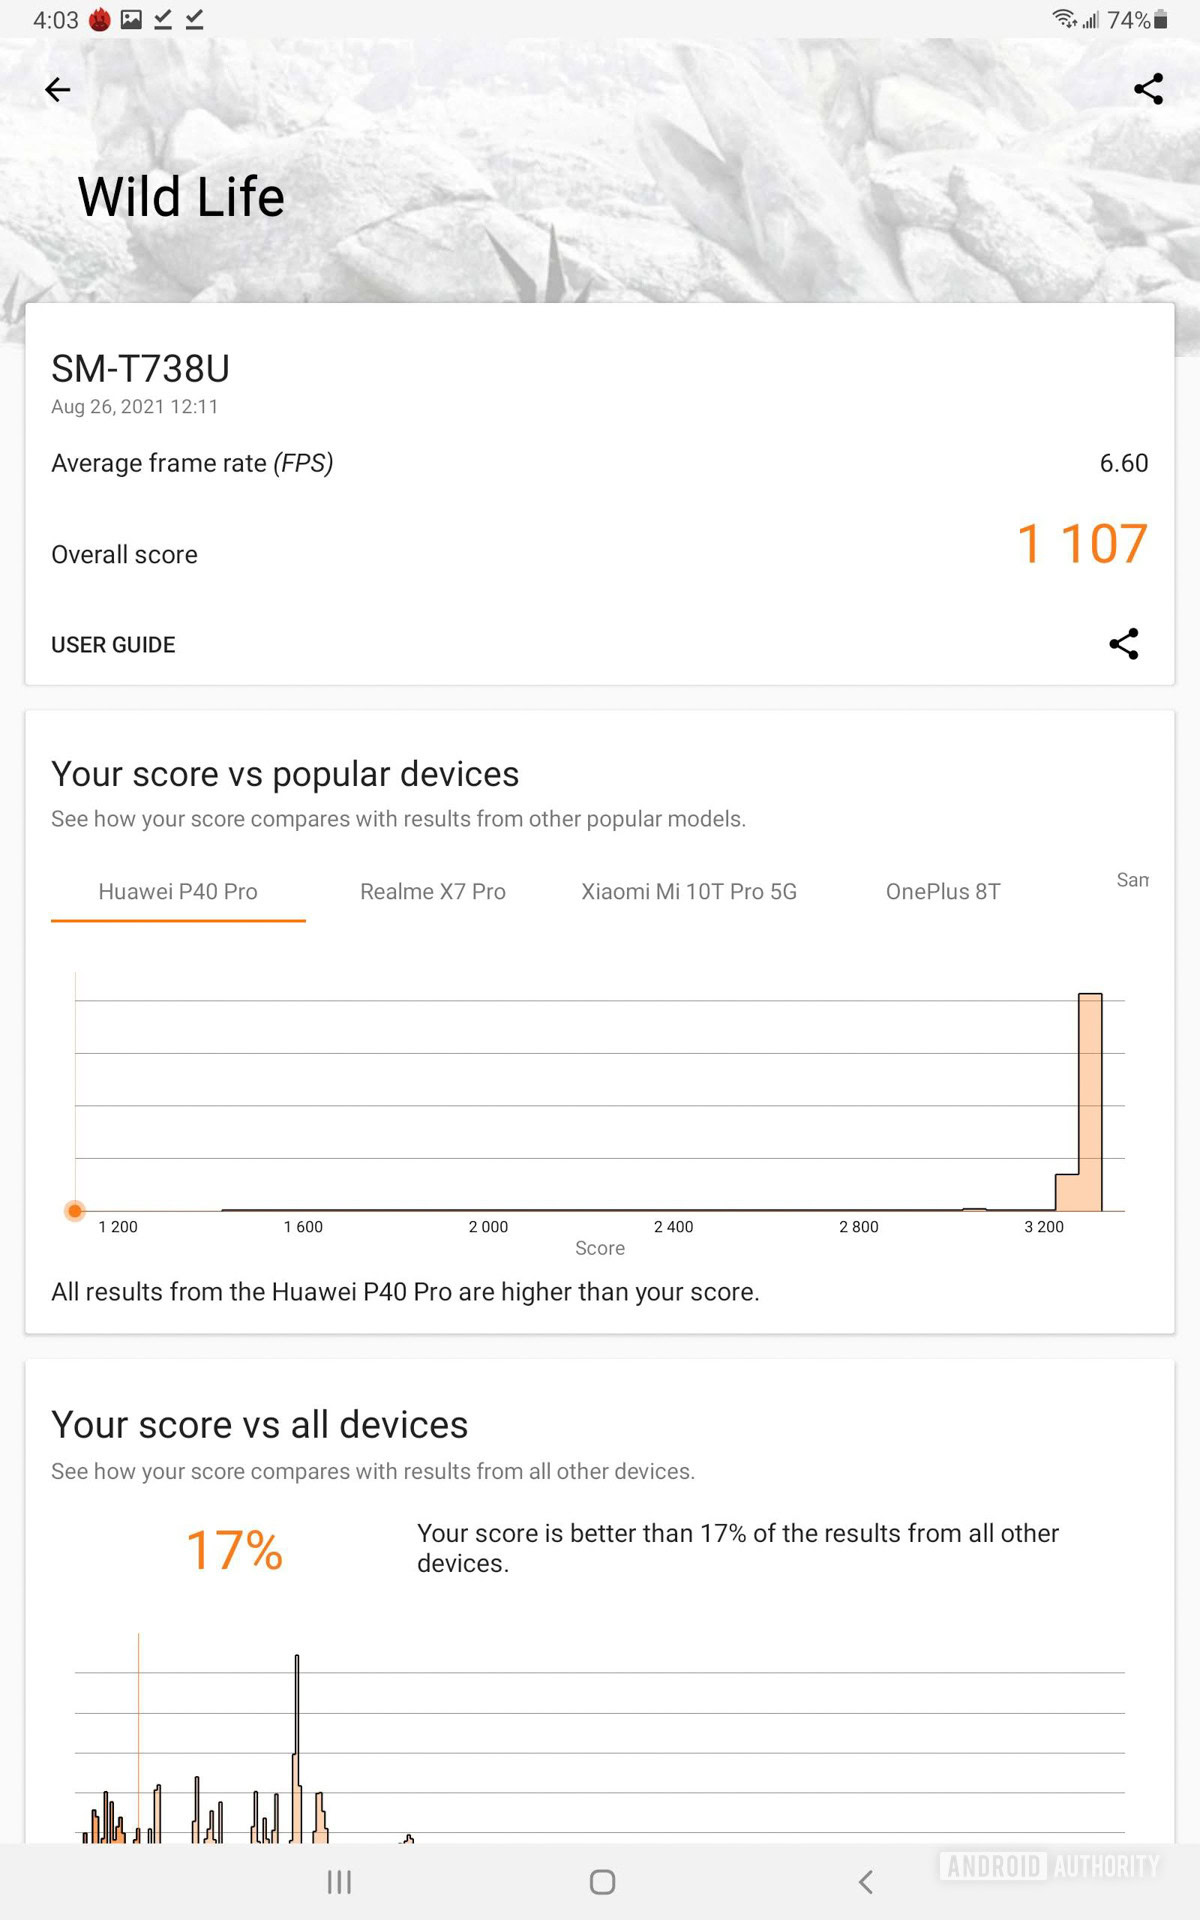Tap the battery icon in status bar
1200x1920 pixels.
pyautogui.click(x=1161, y=20)
